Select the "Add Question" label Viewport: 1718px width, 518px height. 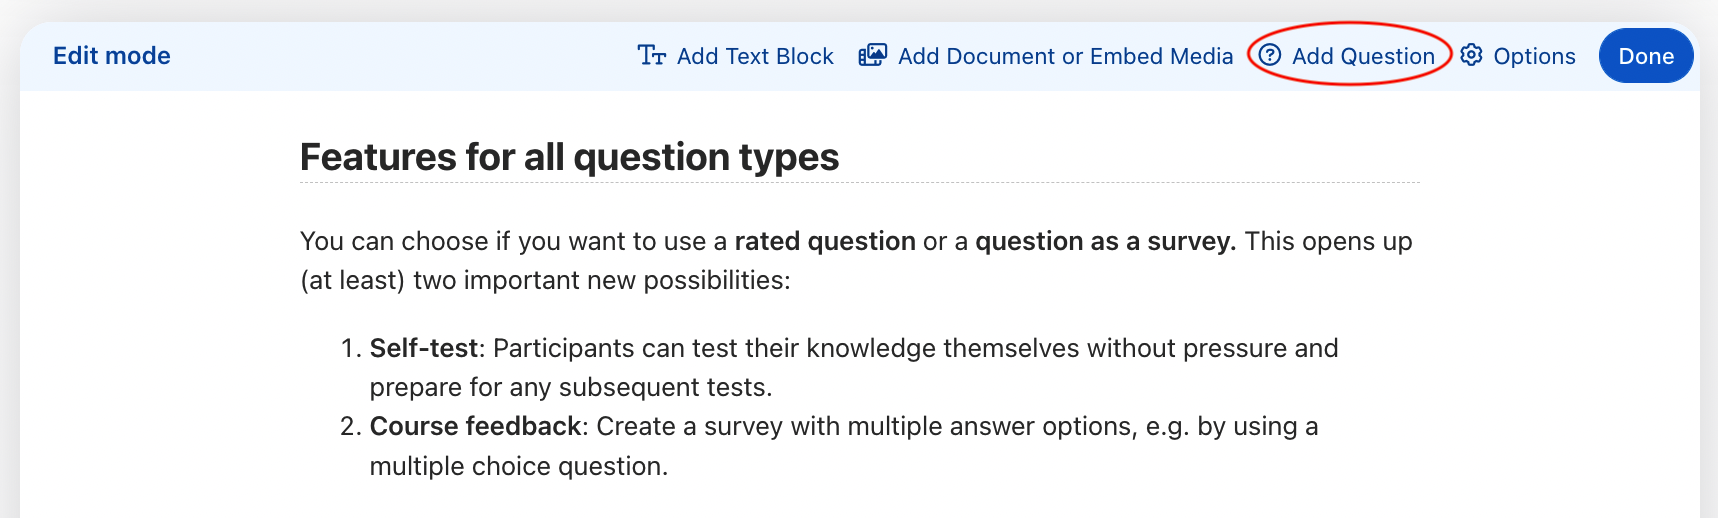click(x=1363, y=56)
